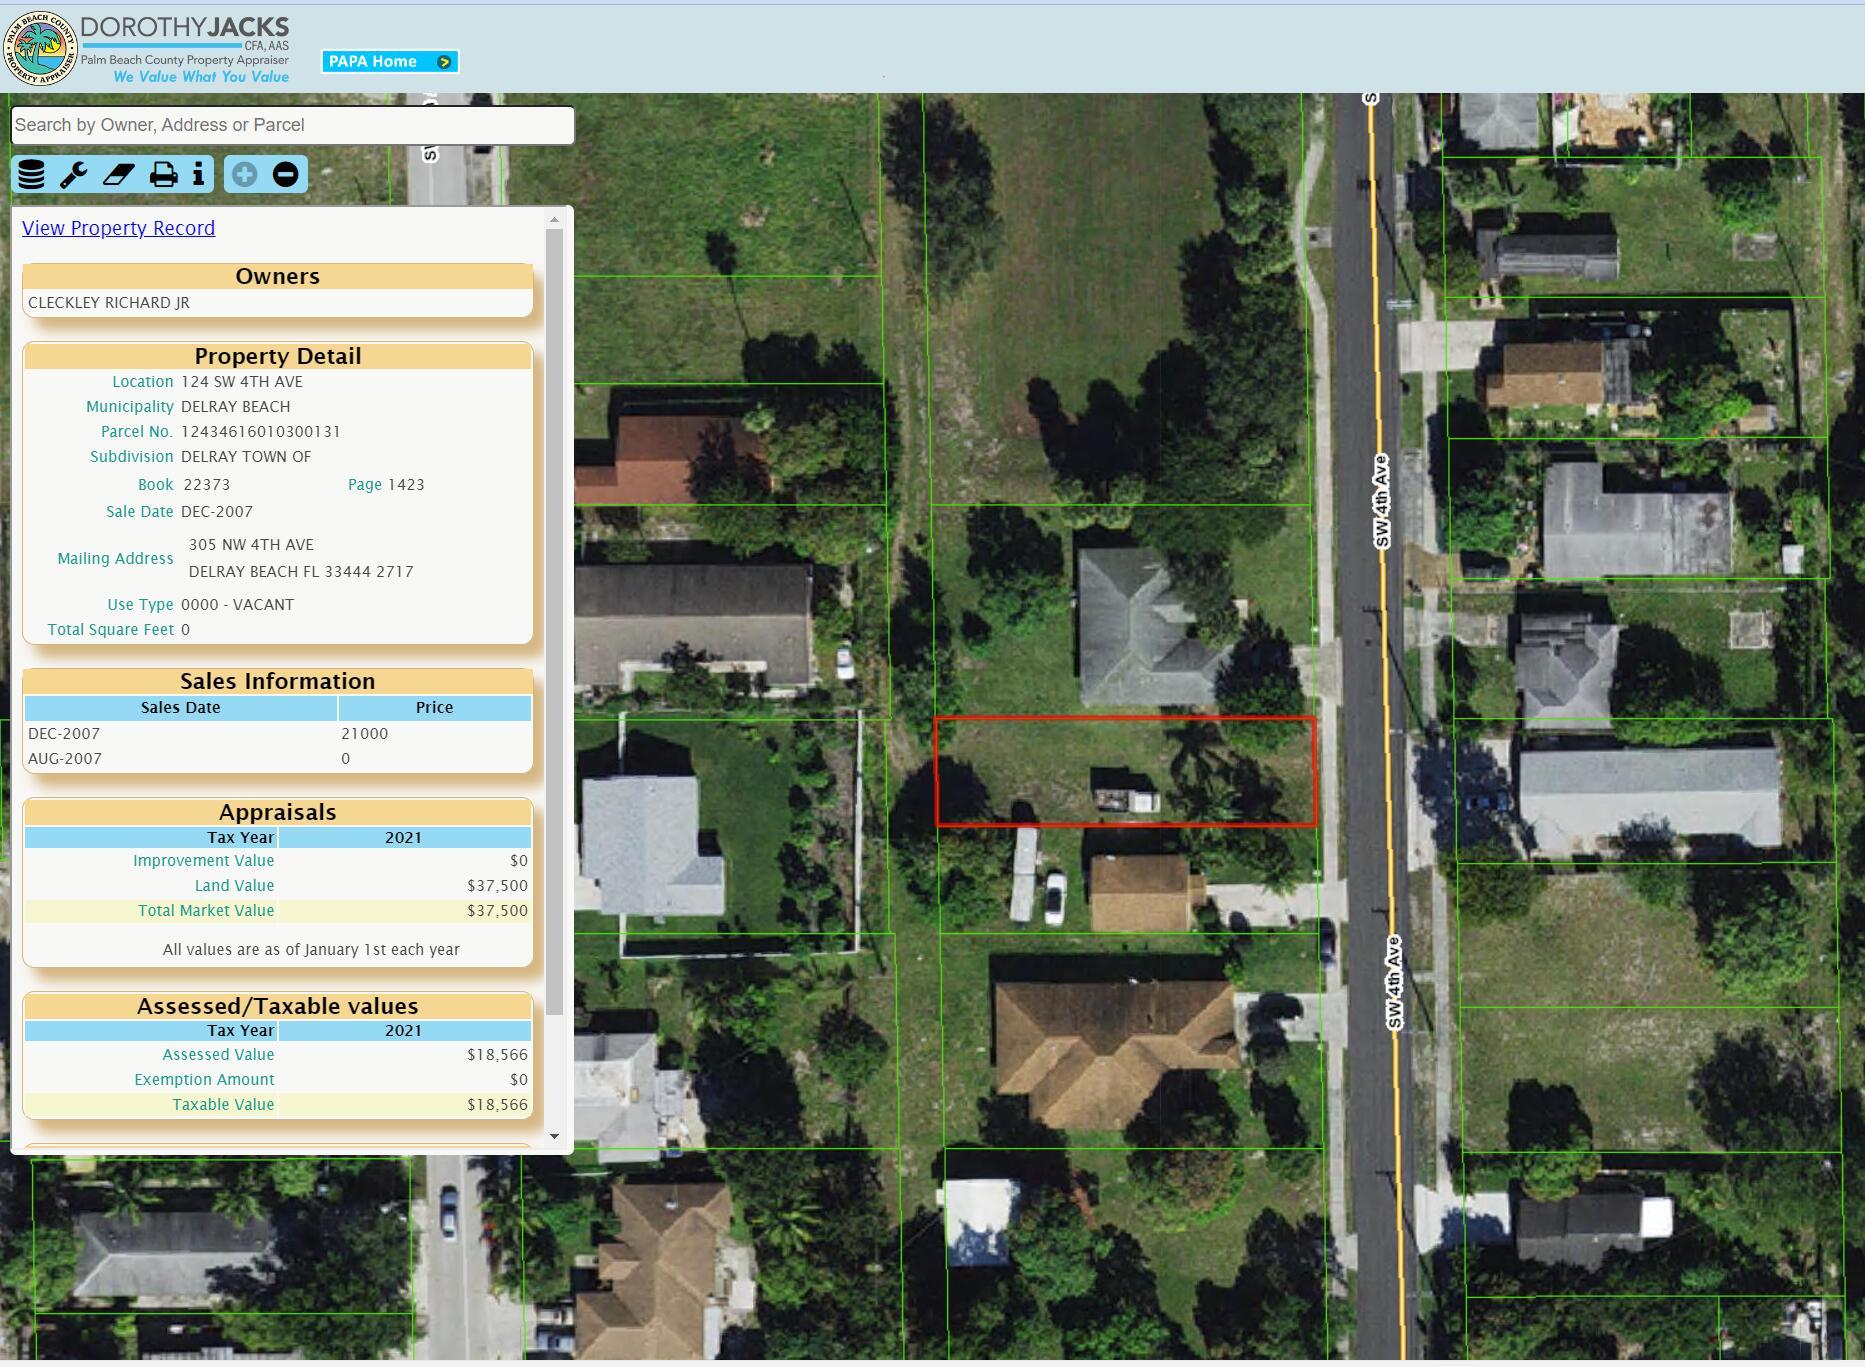
Task: Click the Price column header
Action: pyautogui.click(x=434, y=708)
